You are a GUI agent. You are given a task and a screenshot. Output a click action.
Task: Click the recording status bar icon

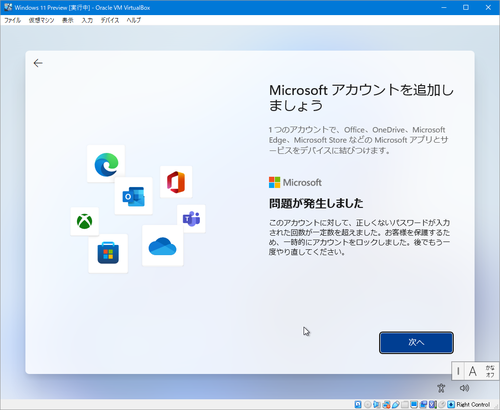coord(423,404)
